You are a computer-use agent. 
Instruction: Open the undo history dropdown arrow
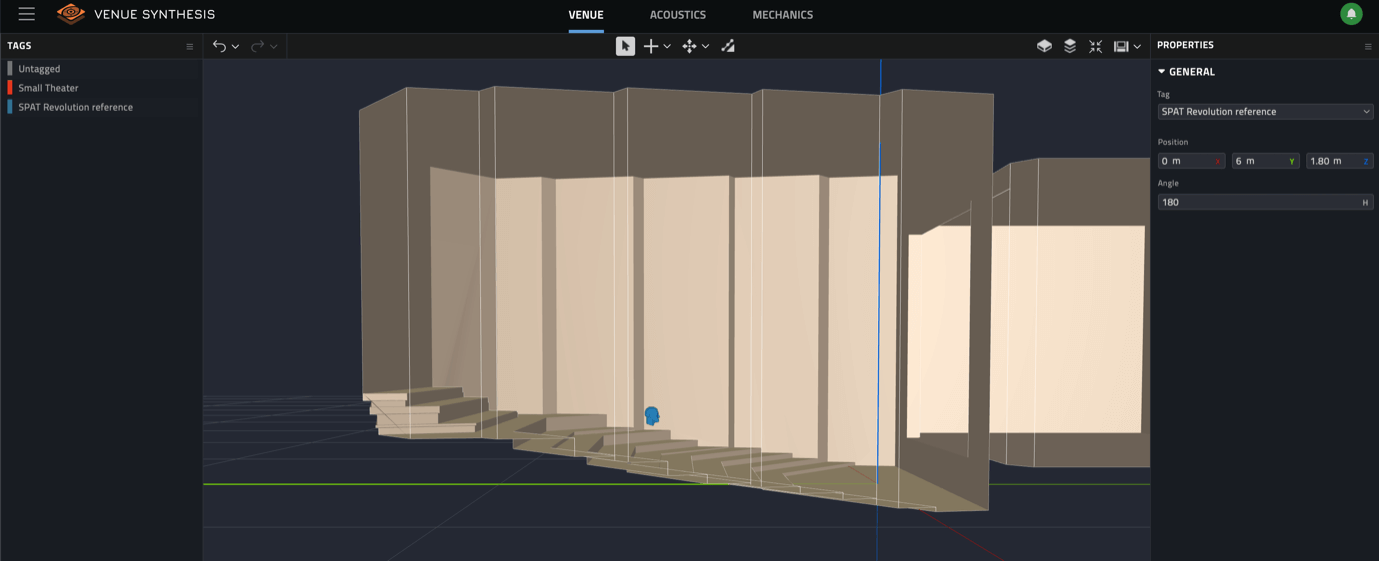[236, 47]
